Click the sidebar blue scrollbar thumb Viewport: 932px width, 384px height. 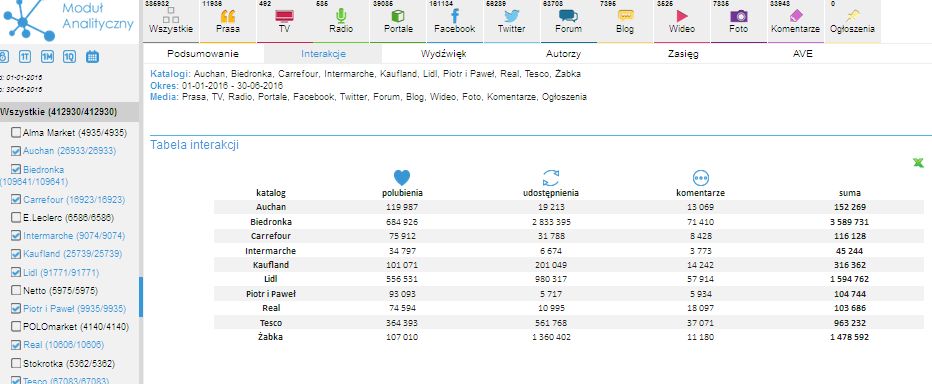point(141,297)
